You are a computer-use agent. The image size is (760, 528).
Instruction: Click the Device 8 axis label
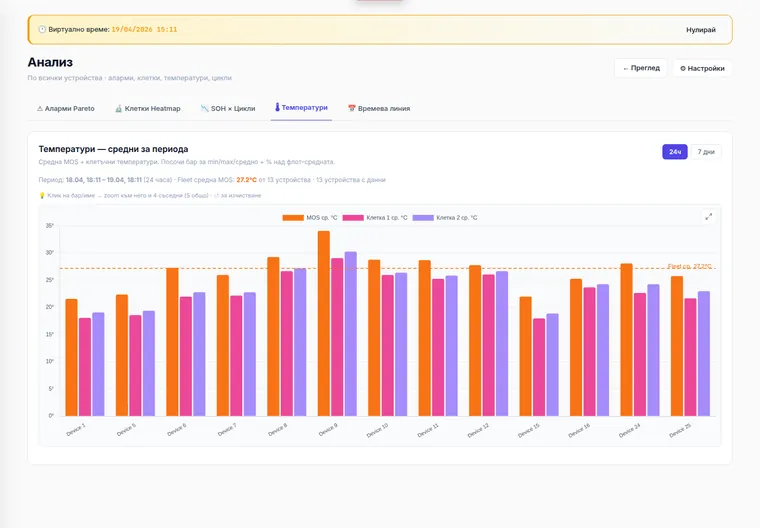[277, 430]
